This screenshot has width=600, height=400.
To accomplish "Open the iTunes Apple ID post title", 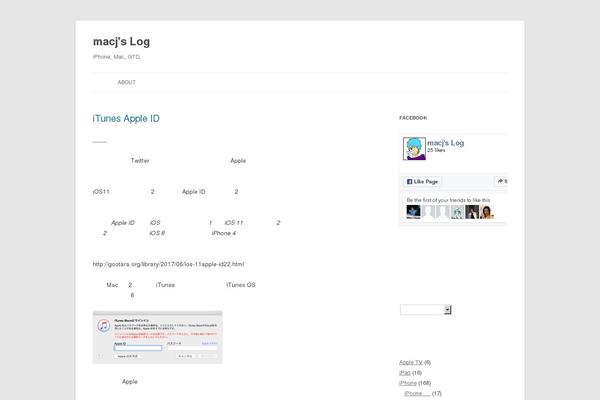I will (126, 119).
